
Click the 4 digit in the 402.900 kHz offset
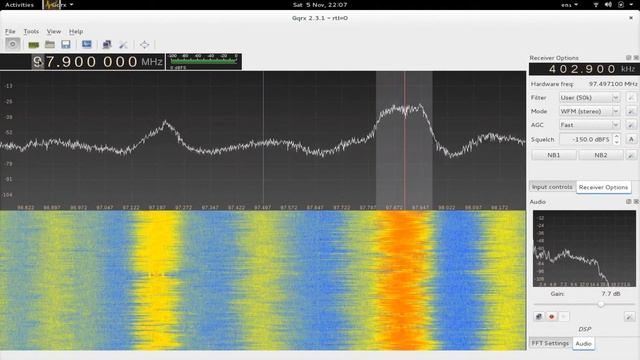coord(553,69)
